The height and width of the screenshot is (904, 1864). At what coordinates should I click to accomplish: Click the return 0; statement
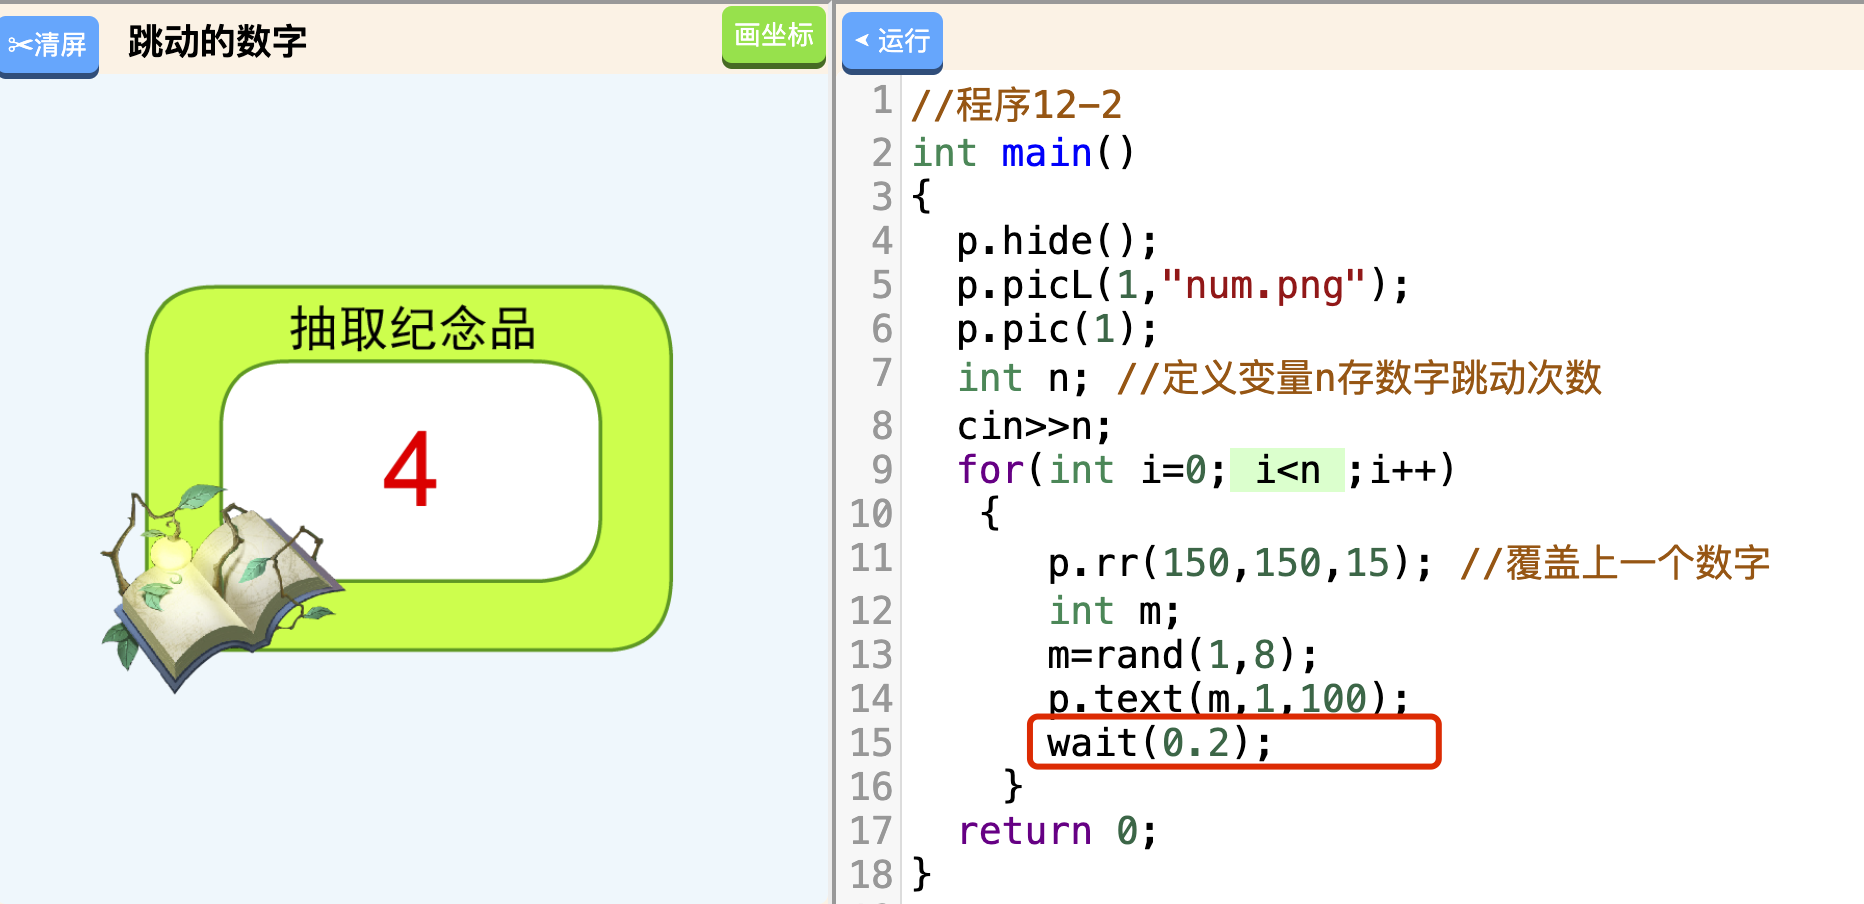coord(1057,831)
